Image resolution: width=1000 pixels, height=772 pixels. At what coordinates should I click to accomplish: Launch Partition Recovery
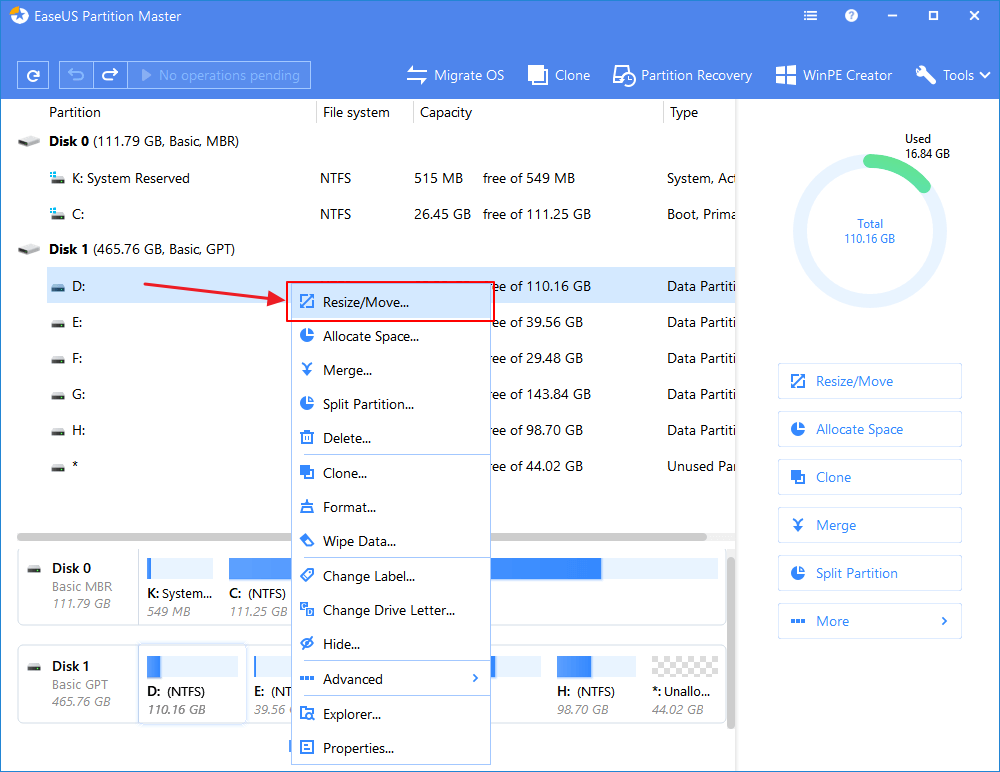click(x=682, y=75)
